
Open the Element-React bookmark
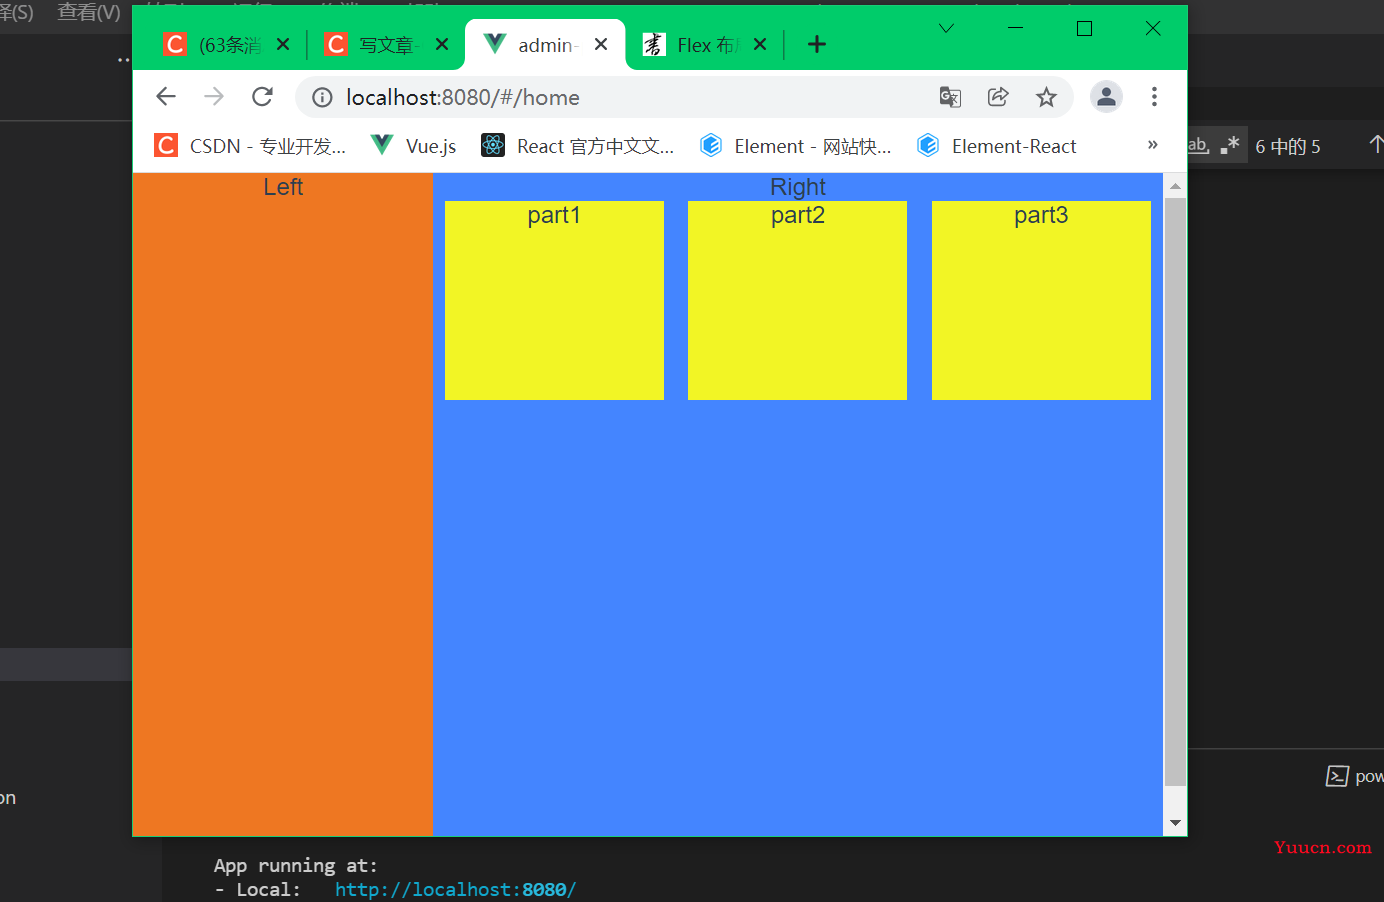point(996,146)
